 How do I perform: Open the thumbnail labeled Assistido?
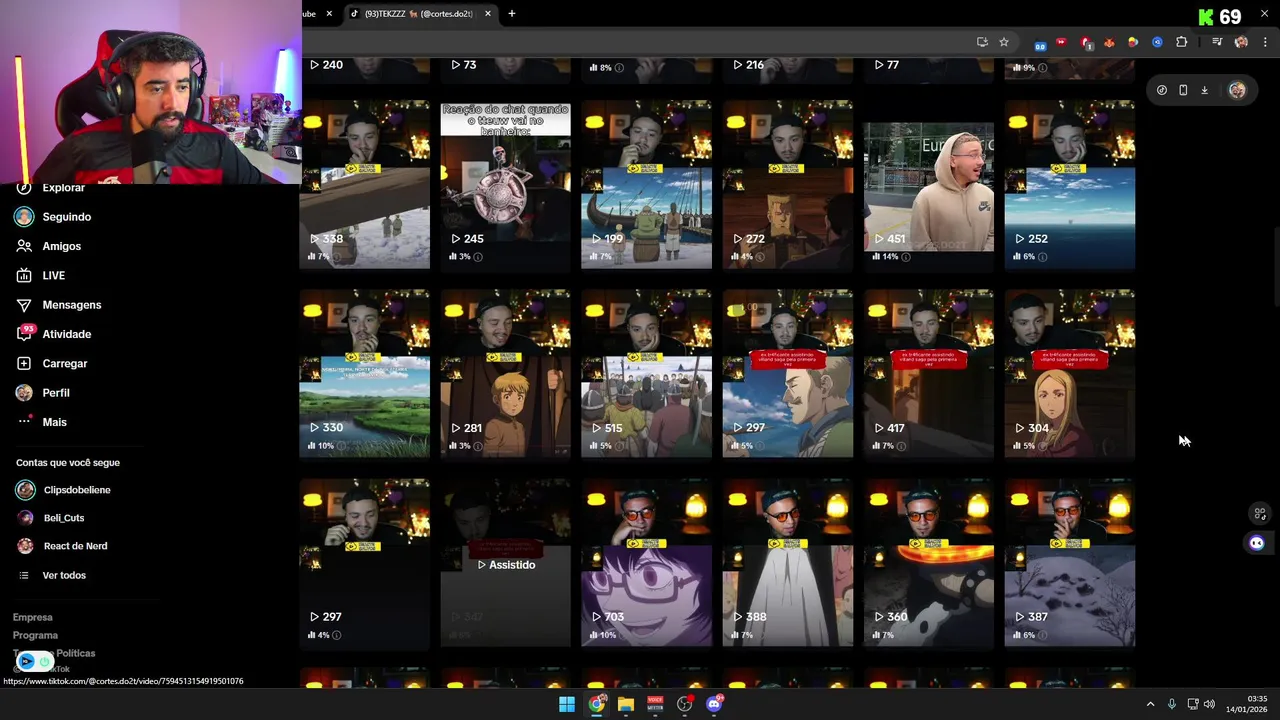pos(505,563)
